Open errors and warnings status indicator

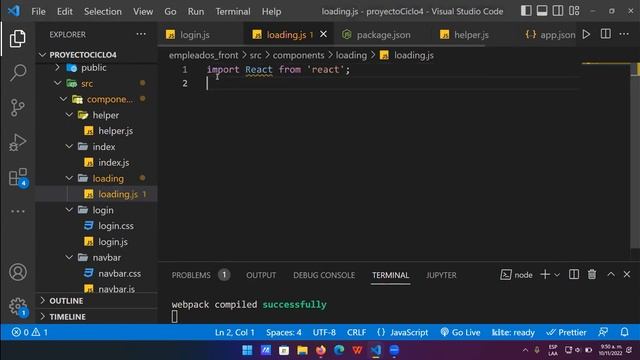pyautogui.click(x=29, y=332)
